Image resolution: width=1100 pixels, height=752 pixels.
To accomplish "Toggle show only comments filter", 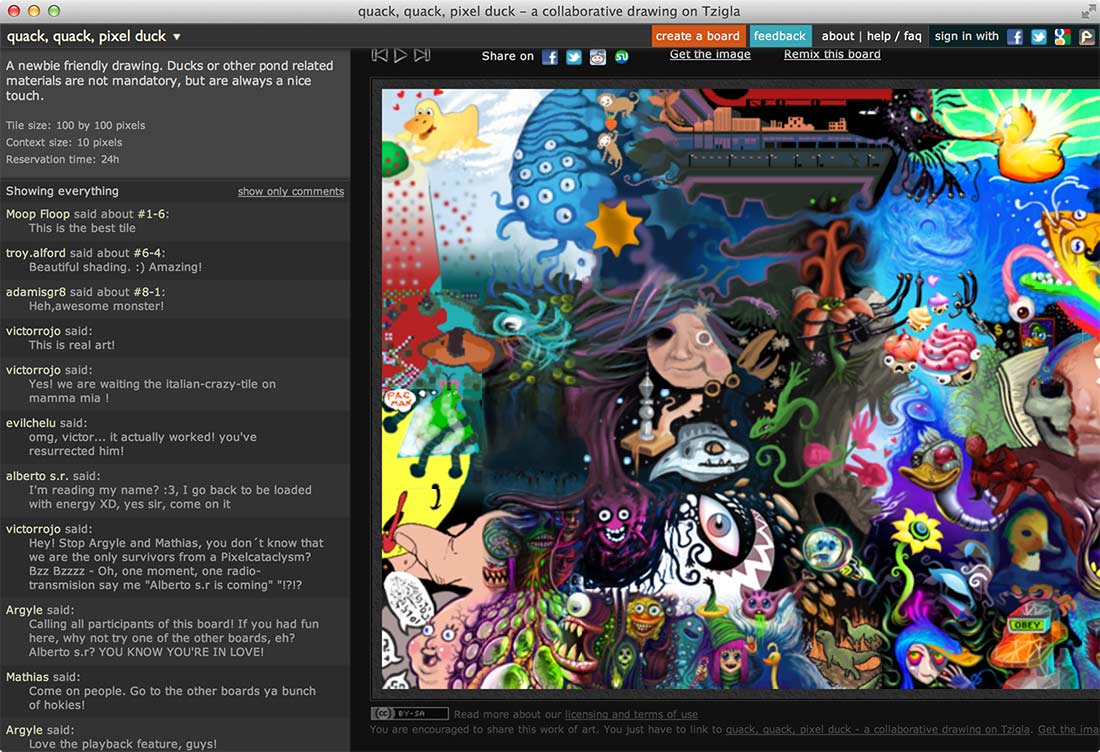I will [x=290, y=191].
